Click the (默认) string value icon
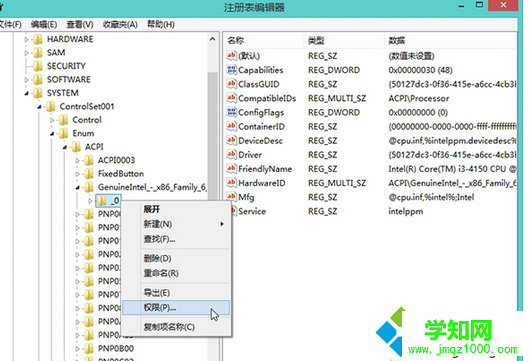The height and width of the screenshot is (361, 529). click(231, 55)
